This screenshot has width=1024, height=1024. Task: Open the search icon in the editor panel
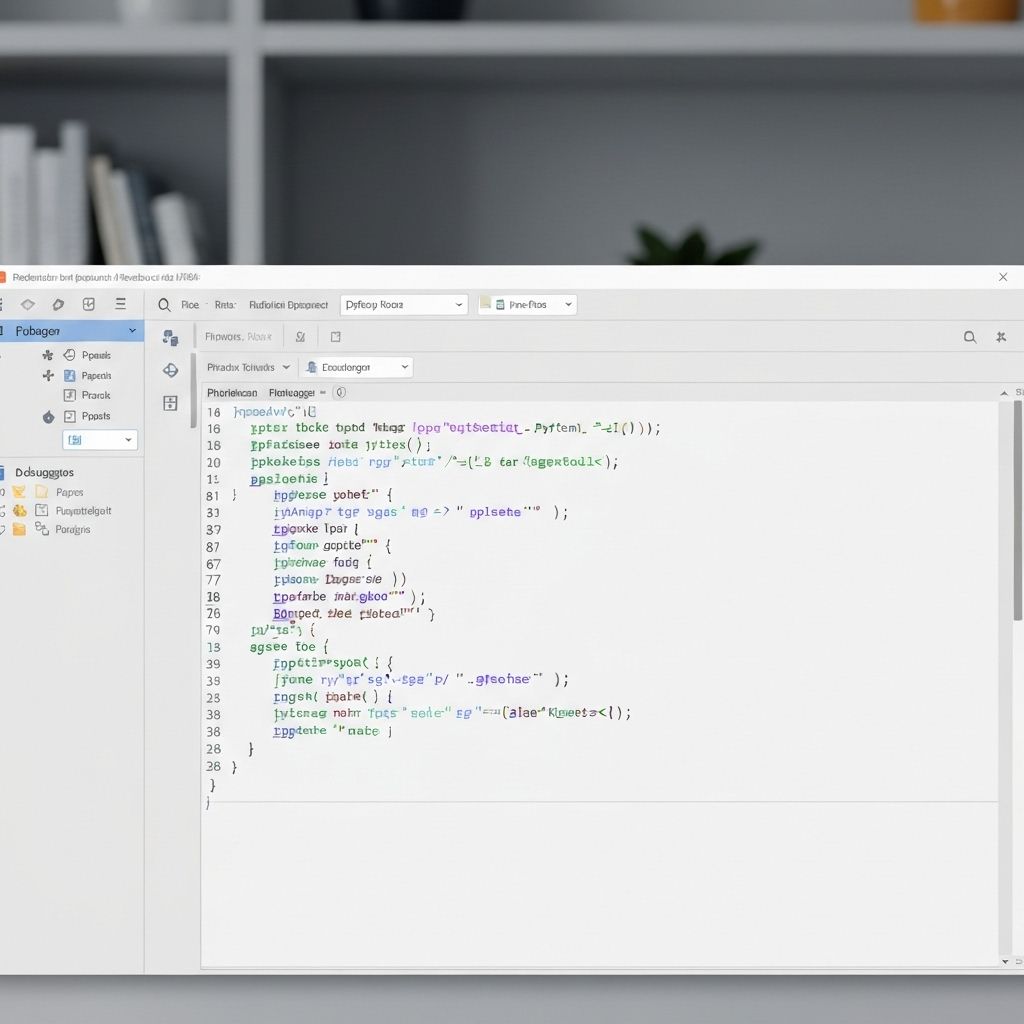[x=969, y=337]
